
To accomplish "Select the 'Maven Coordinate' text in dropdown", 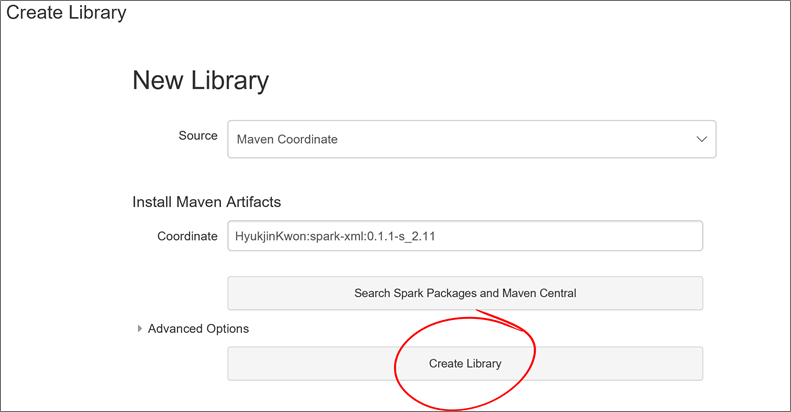I will pos(287,140).
